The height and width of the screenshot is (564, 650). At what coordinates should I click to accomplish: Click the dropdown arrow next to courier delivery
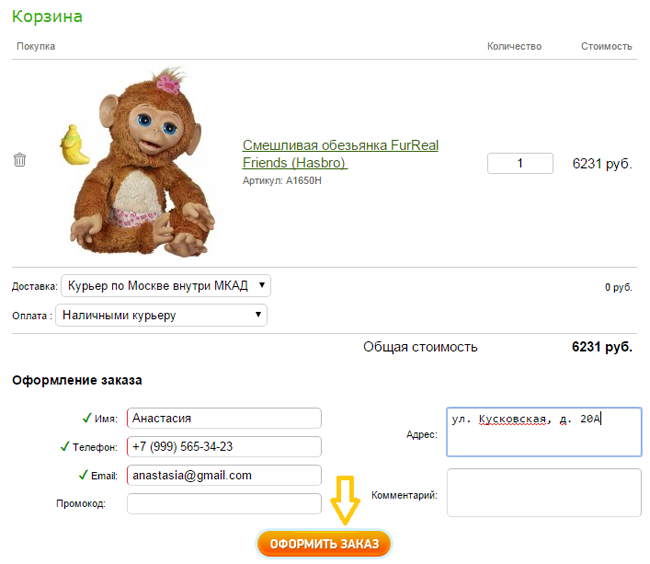(262, 286)
